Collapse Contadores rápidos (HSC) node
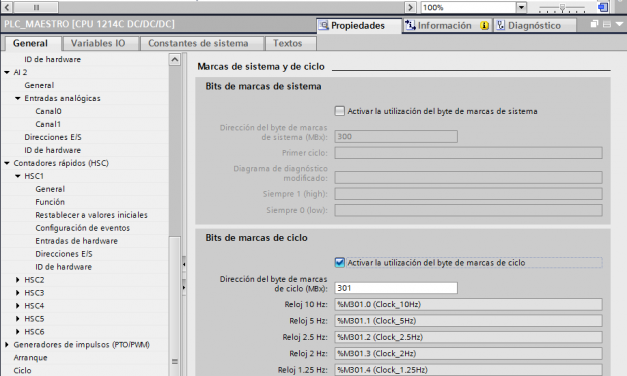This screenshot has height=376, width=627. click(7, 163)
